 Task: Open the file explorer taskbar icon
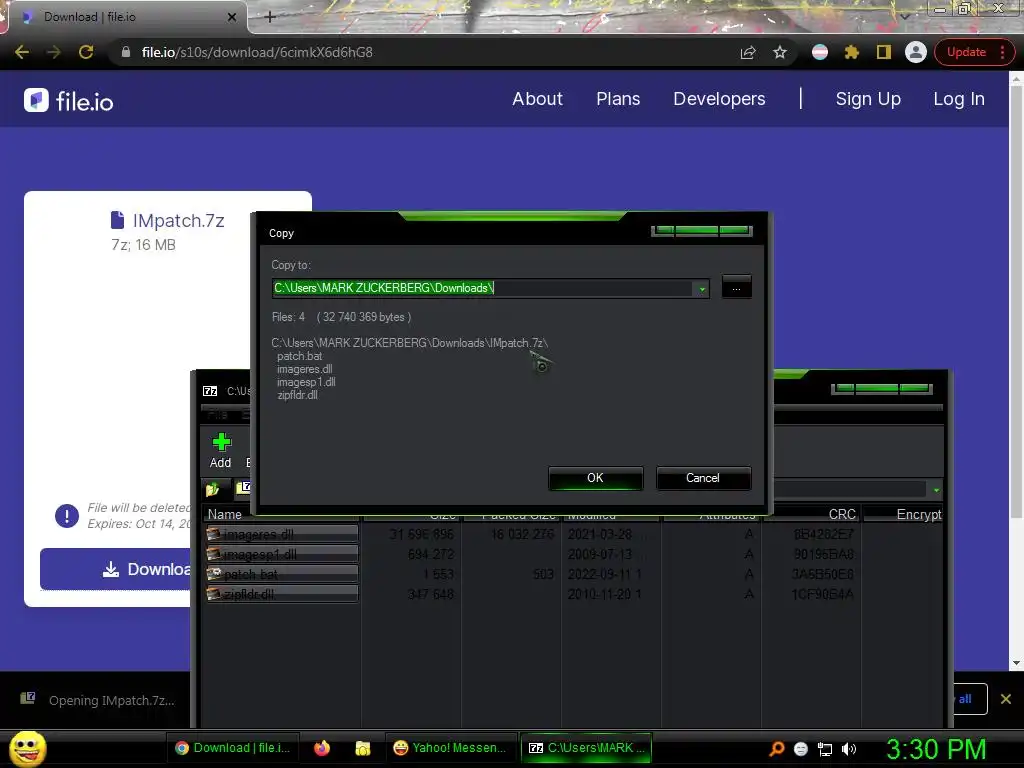pyautogui.click(x=362, y=748)
